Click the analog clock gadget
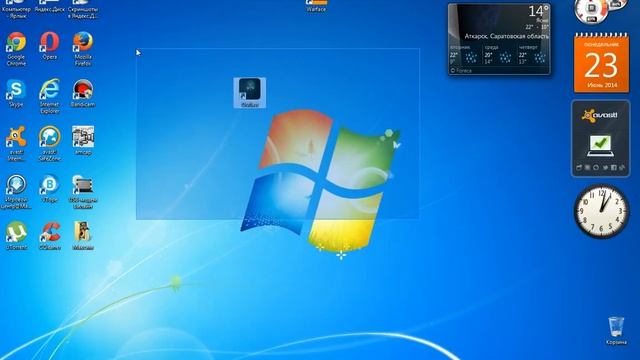 [x=601, y=211]
